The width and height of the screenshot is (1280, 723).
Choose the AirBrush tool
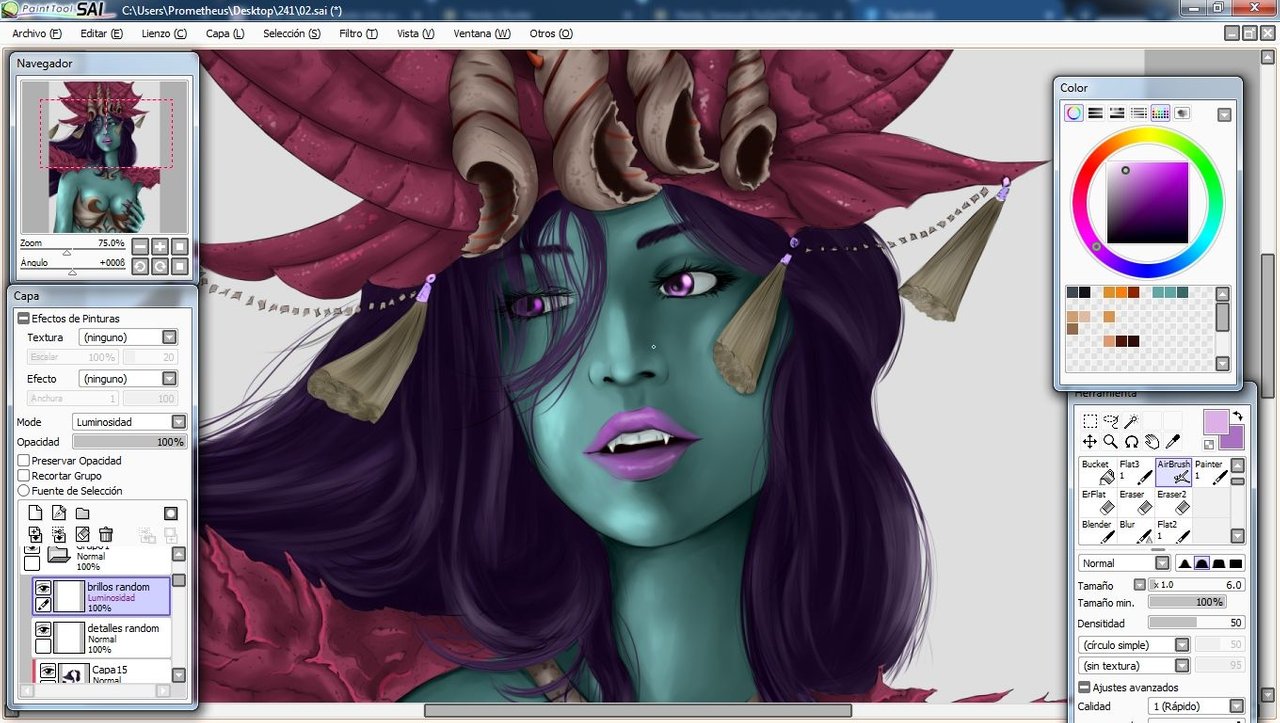(1174, 472)
